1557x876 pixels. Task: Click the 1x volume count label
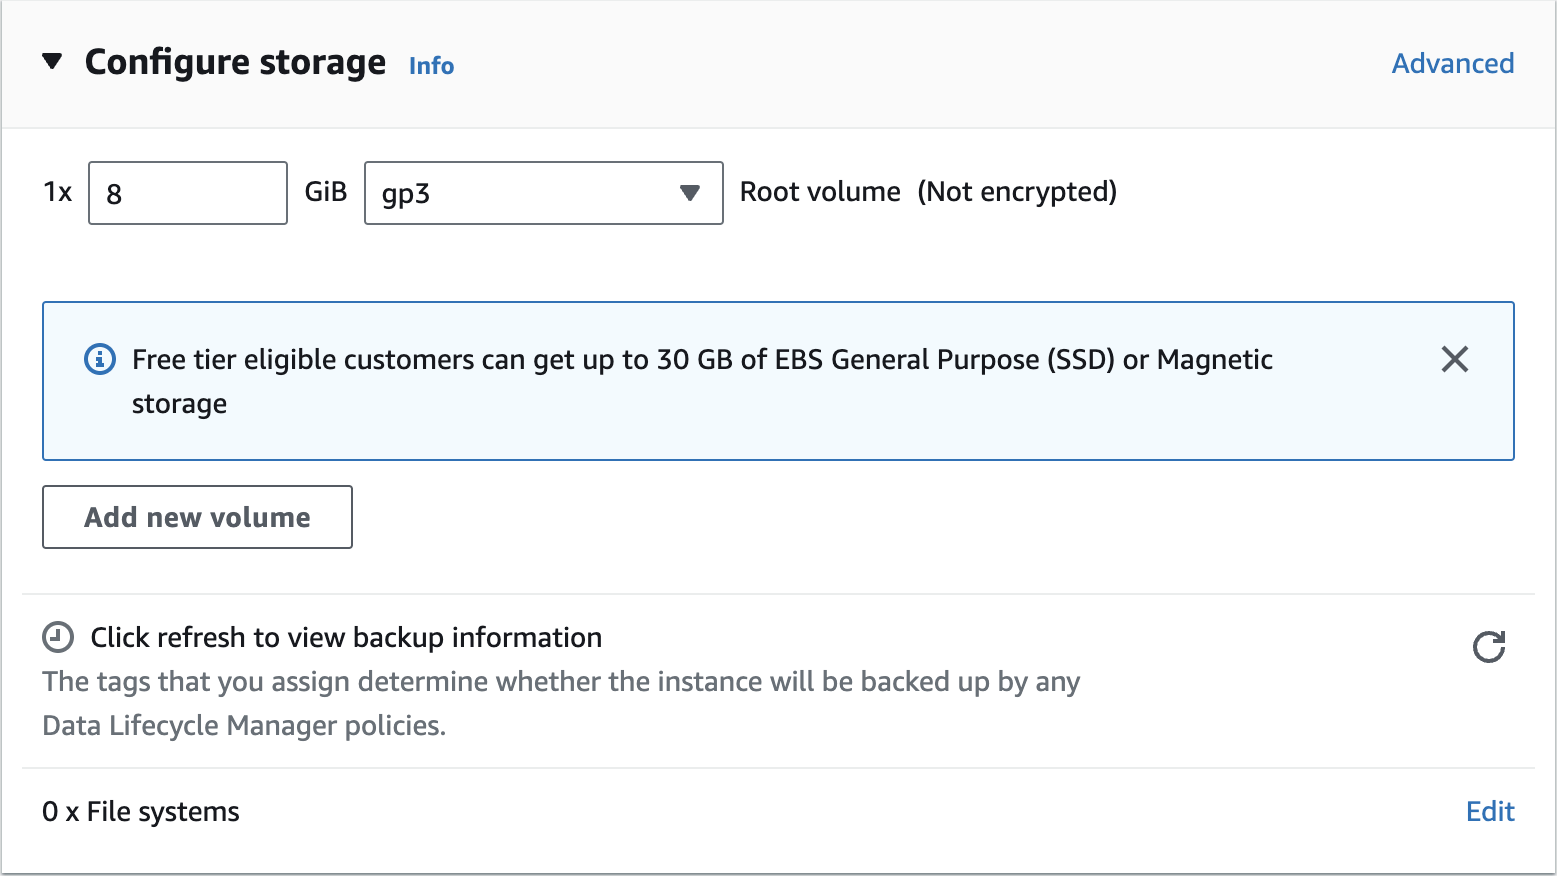[58, 192]
